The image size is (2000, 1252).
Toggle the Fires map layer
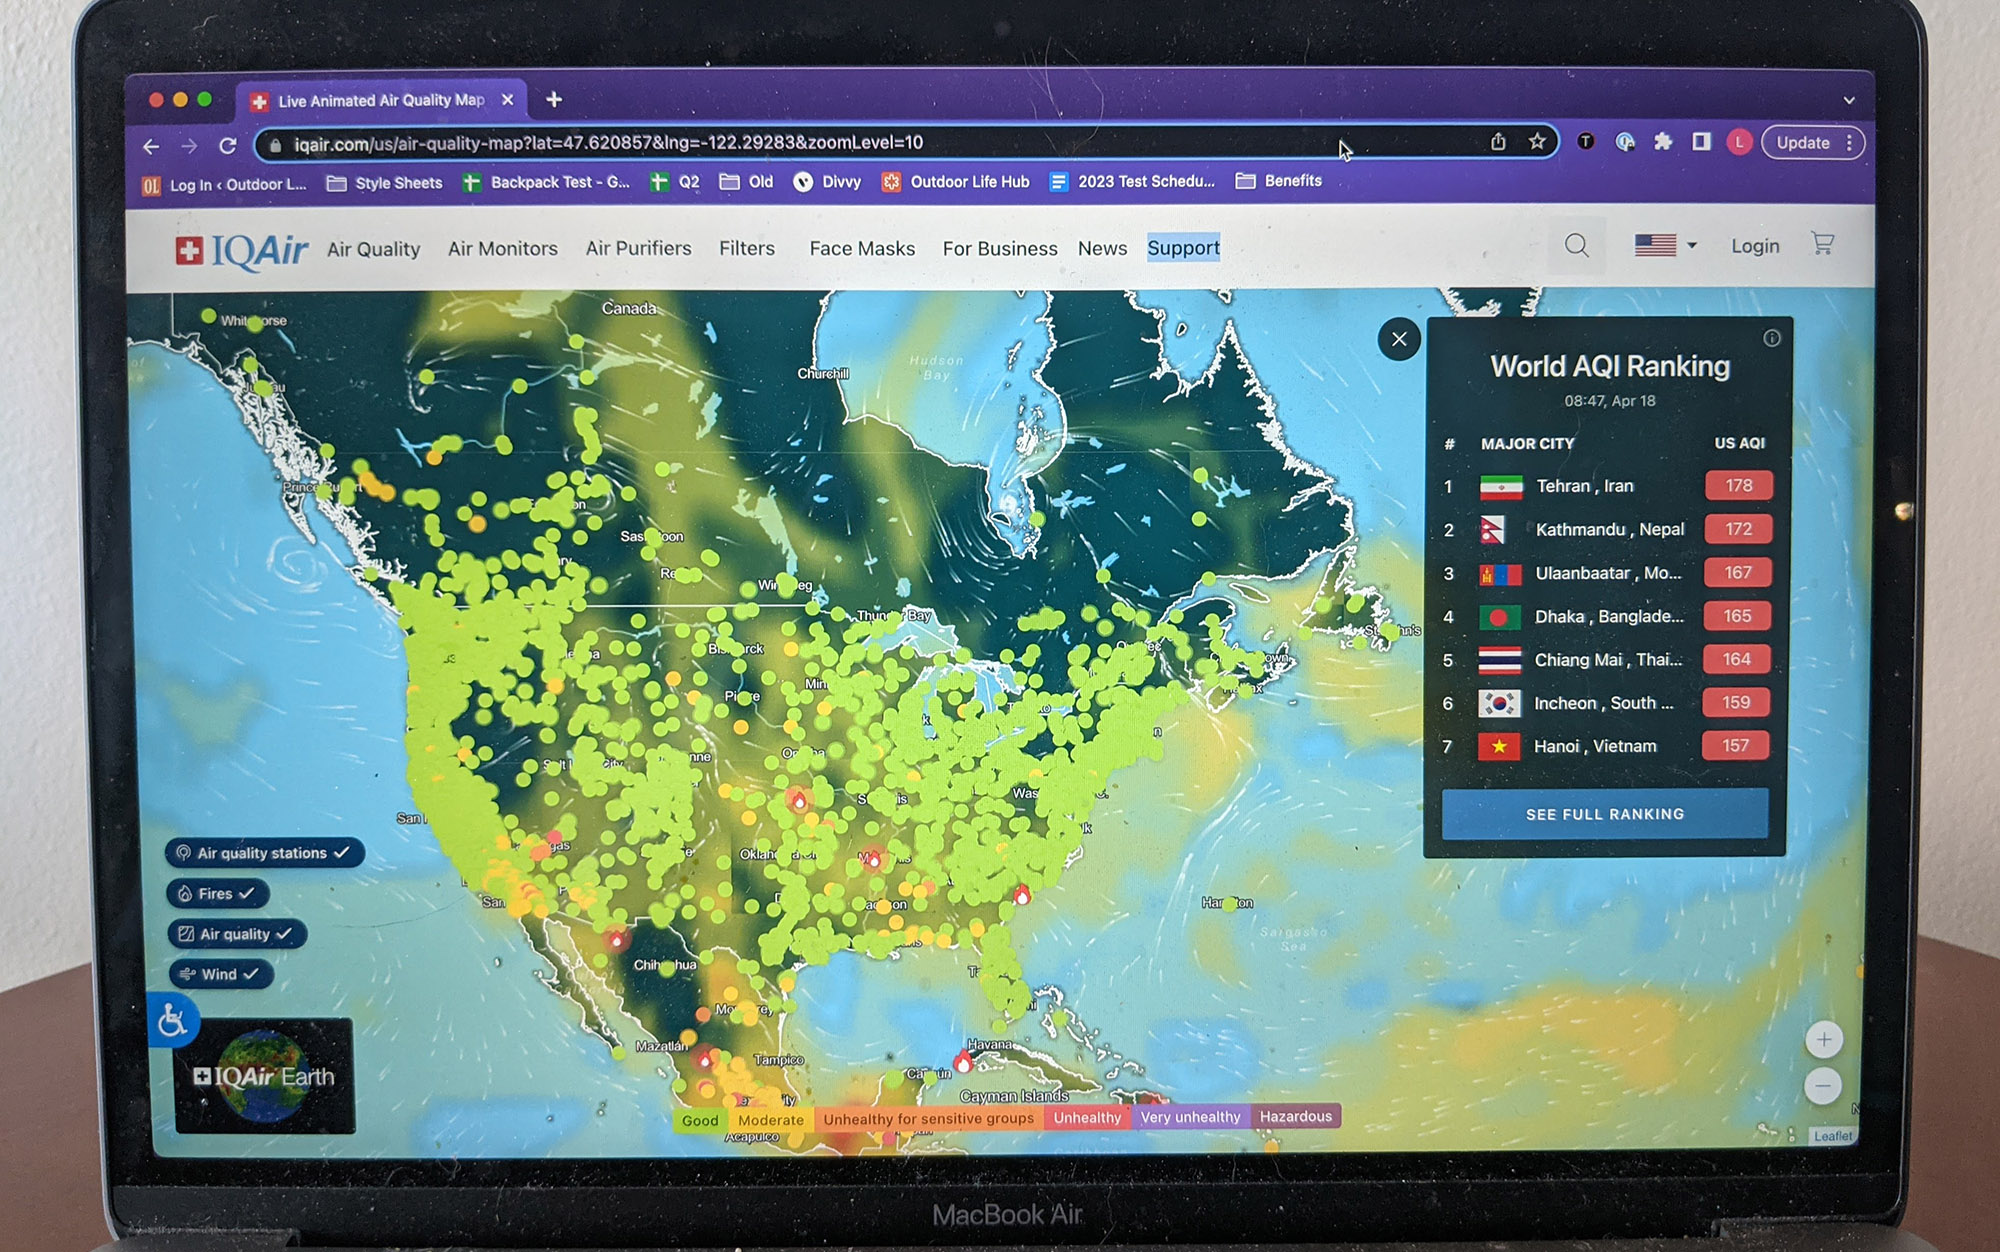point(217,893)
